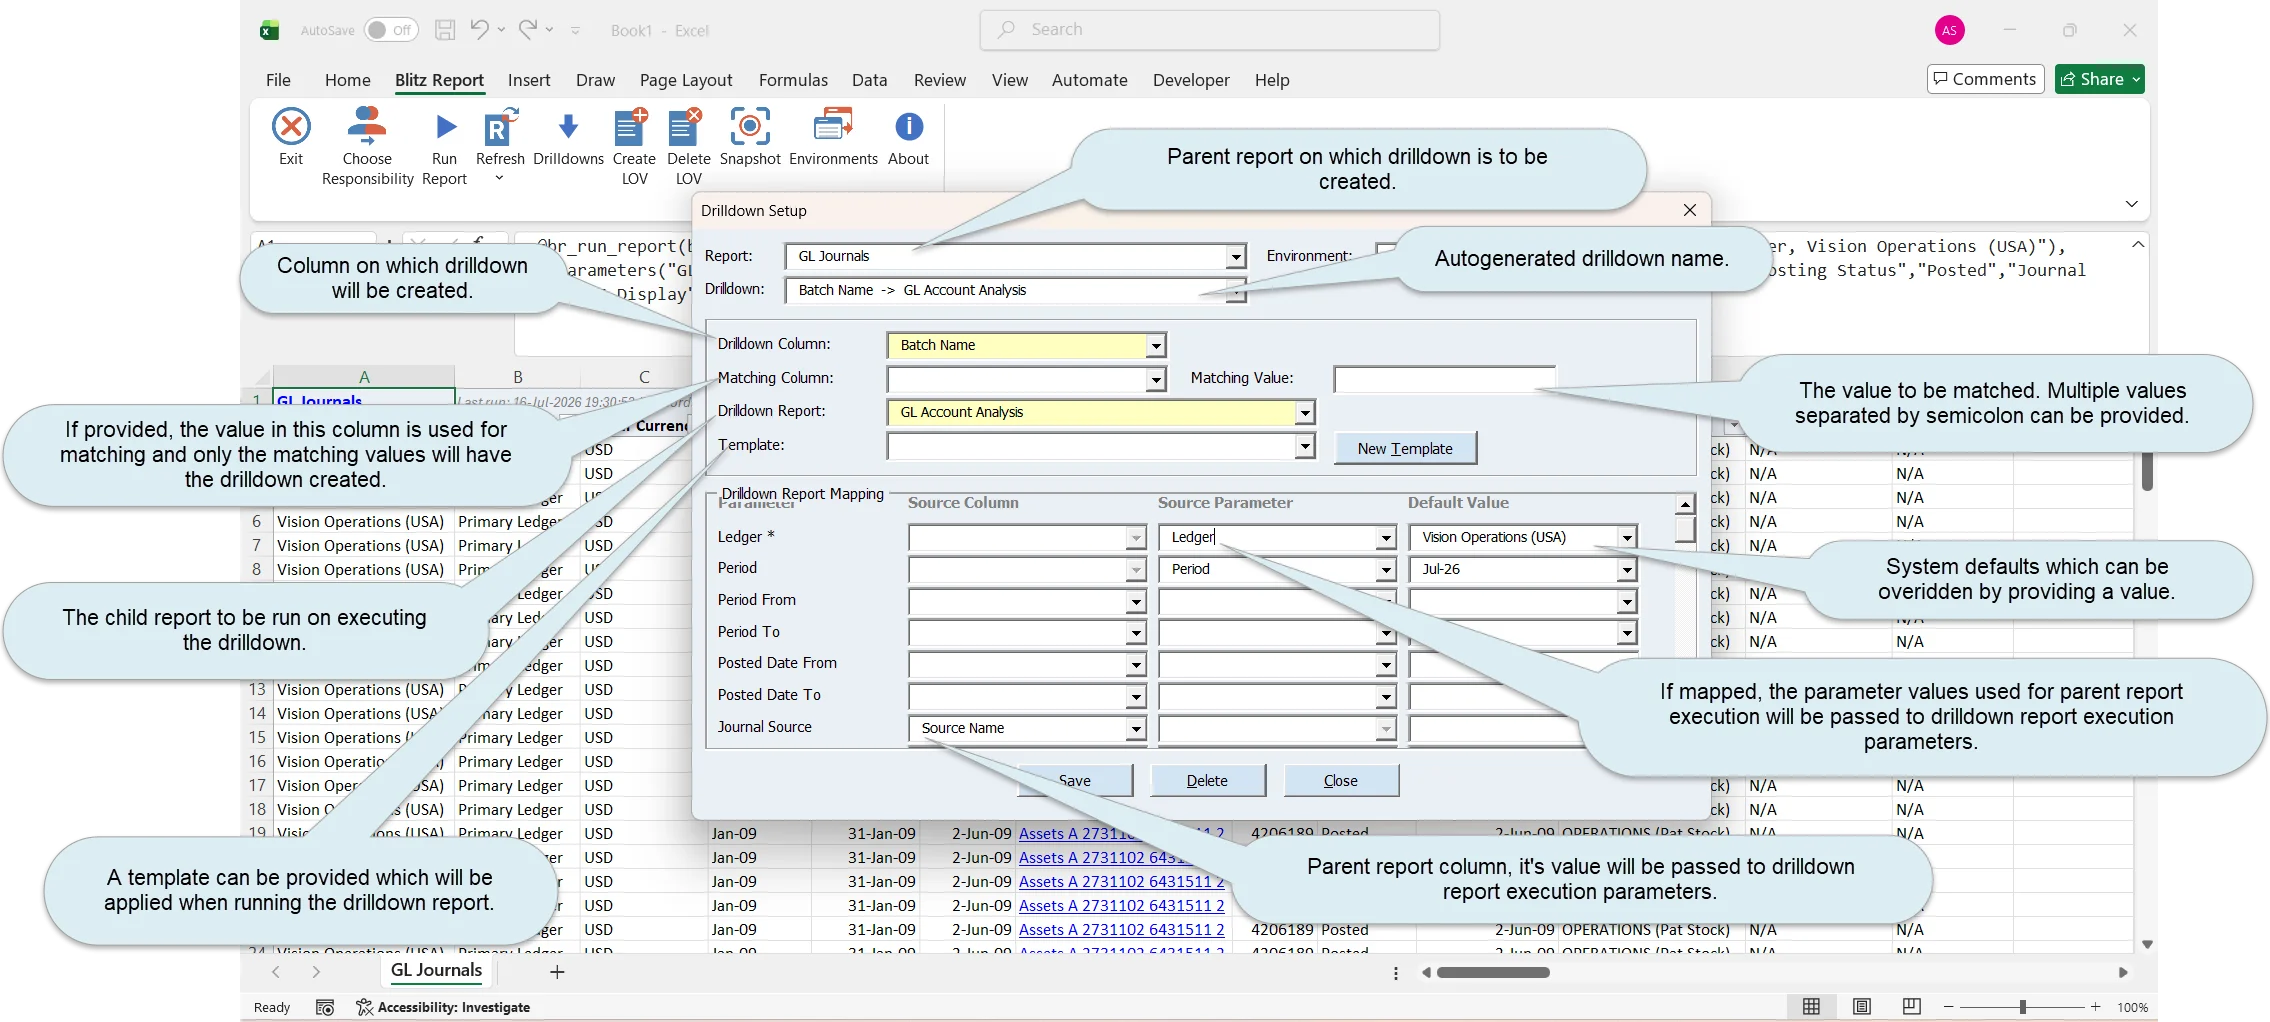Close the Drilldown Setup dialog with X
This screenshot has width=2270, height=1022.
tap(1690, 210)
